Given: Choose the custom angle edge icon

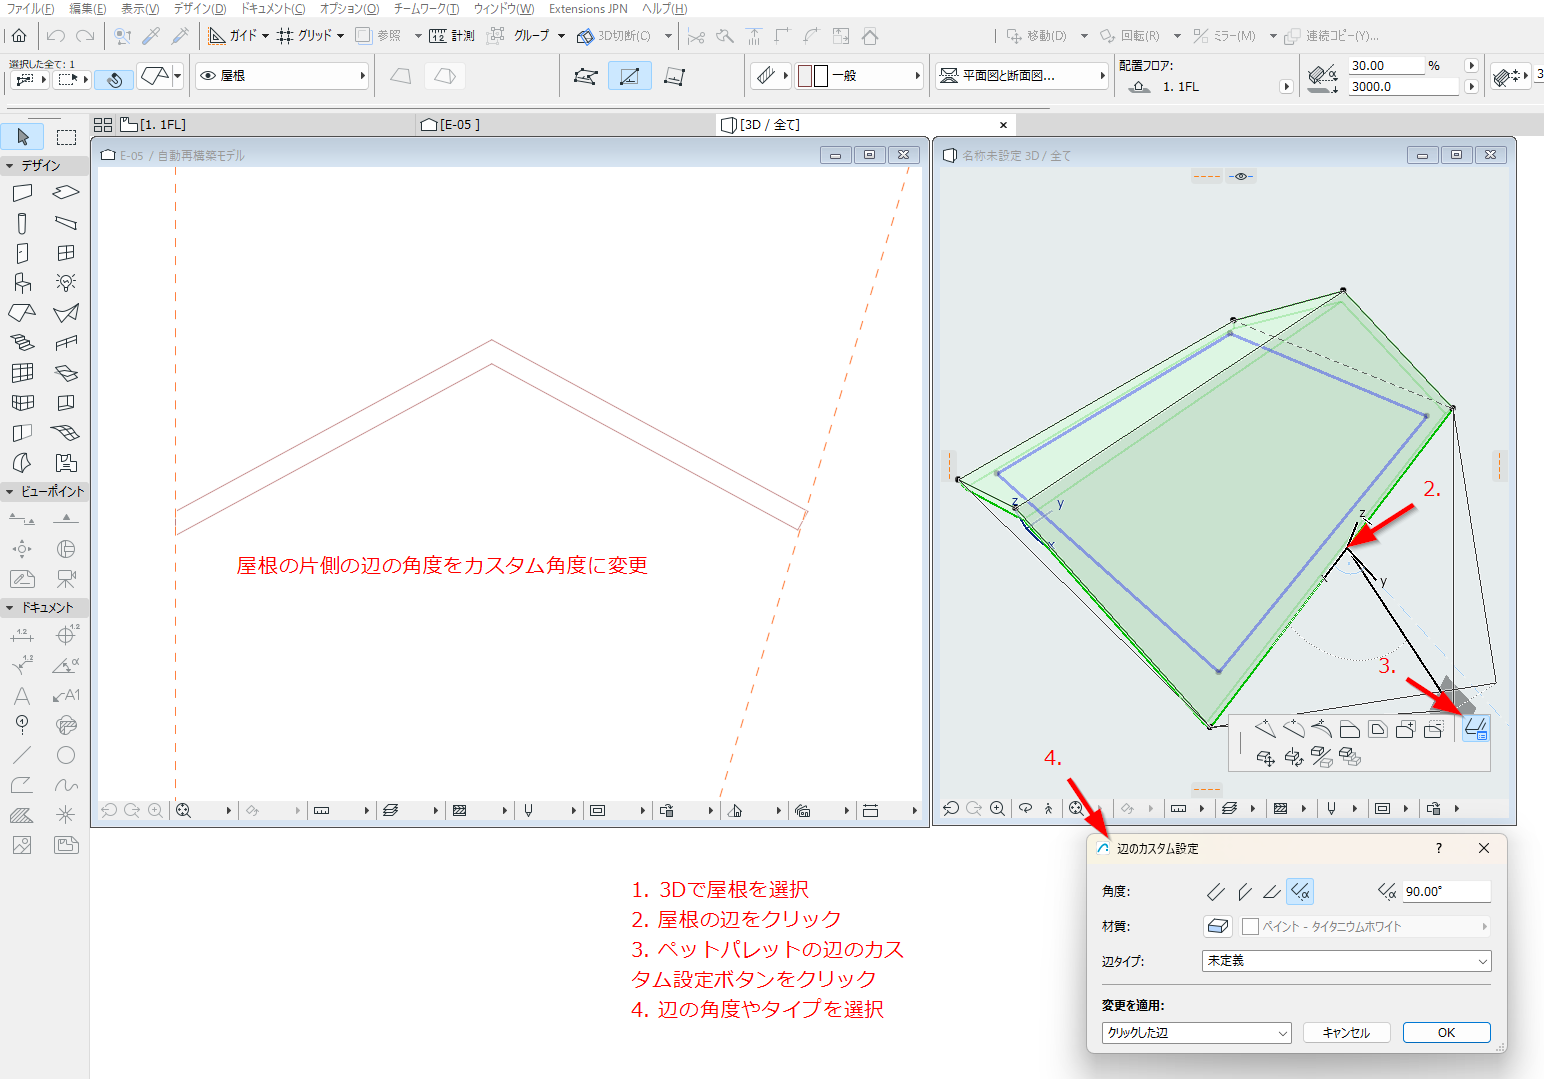Looking at the screenshot, I should pyautogui.click(x=1300, y=891).
